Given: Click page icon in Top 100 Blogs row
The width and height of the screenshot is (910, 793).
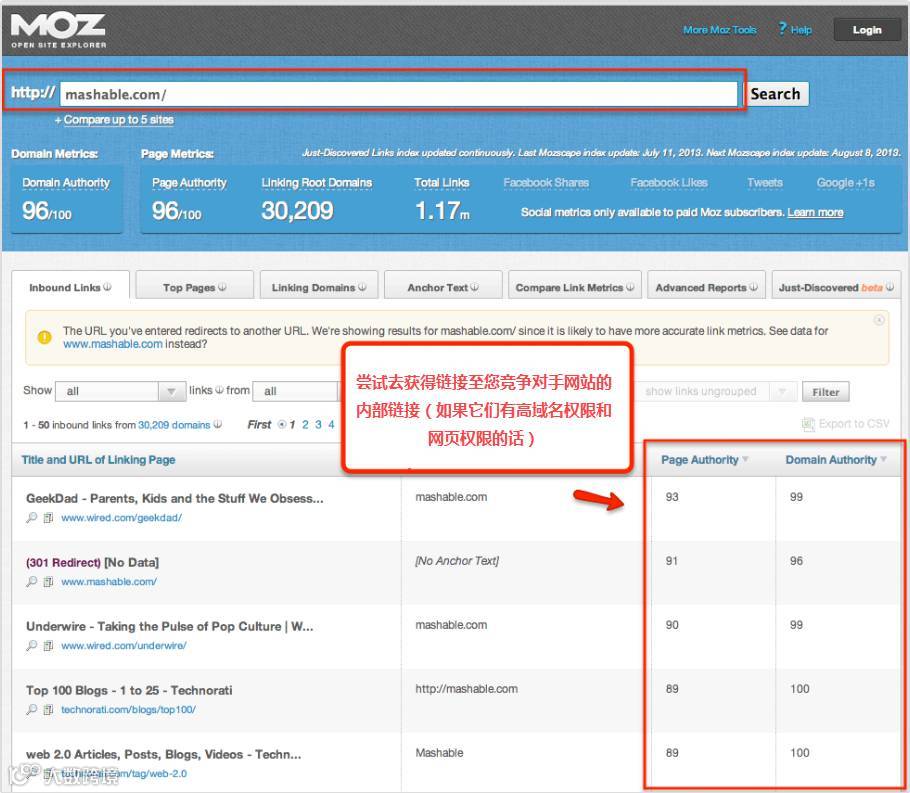Looking at the screenshot, I should (x=49, y=709).
